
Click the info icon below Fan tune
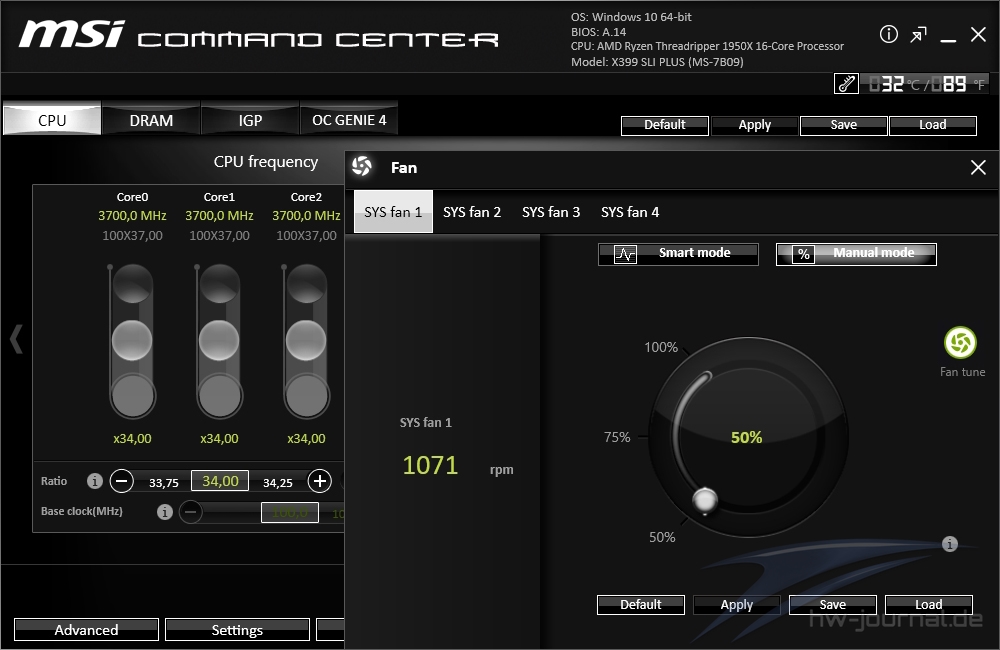click(x=950, y=544)
